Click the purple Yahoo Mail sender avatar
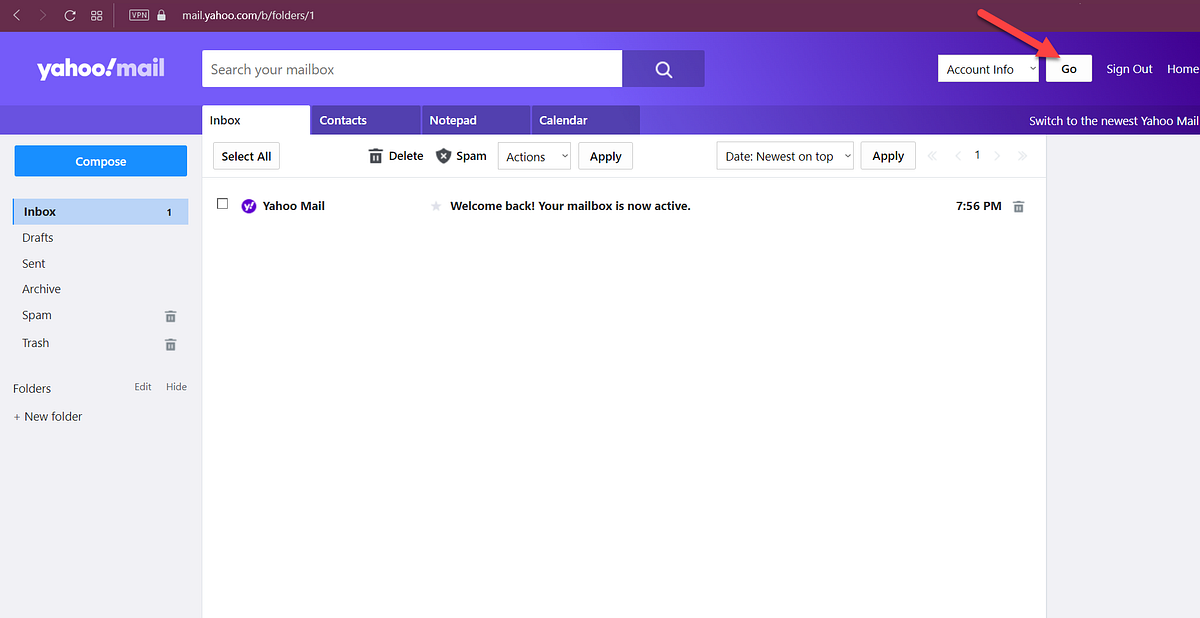1200x618 pixels. pos(249,206)
